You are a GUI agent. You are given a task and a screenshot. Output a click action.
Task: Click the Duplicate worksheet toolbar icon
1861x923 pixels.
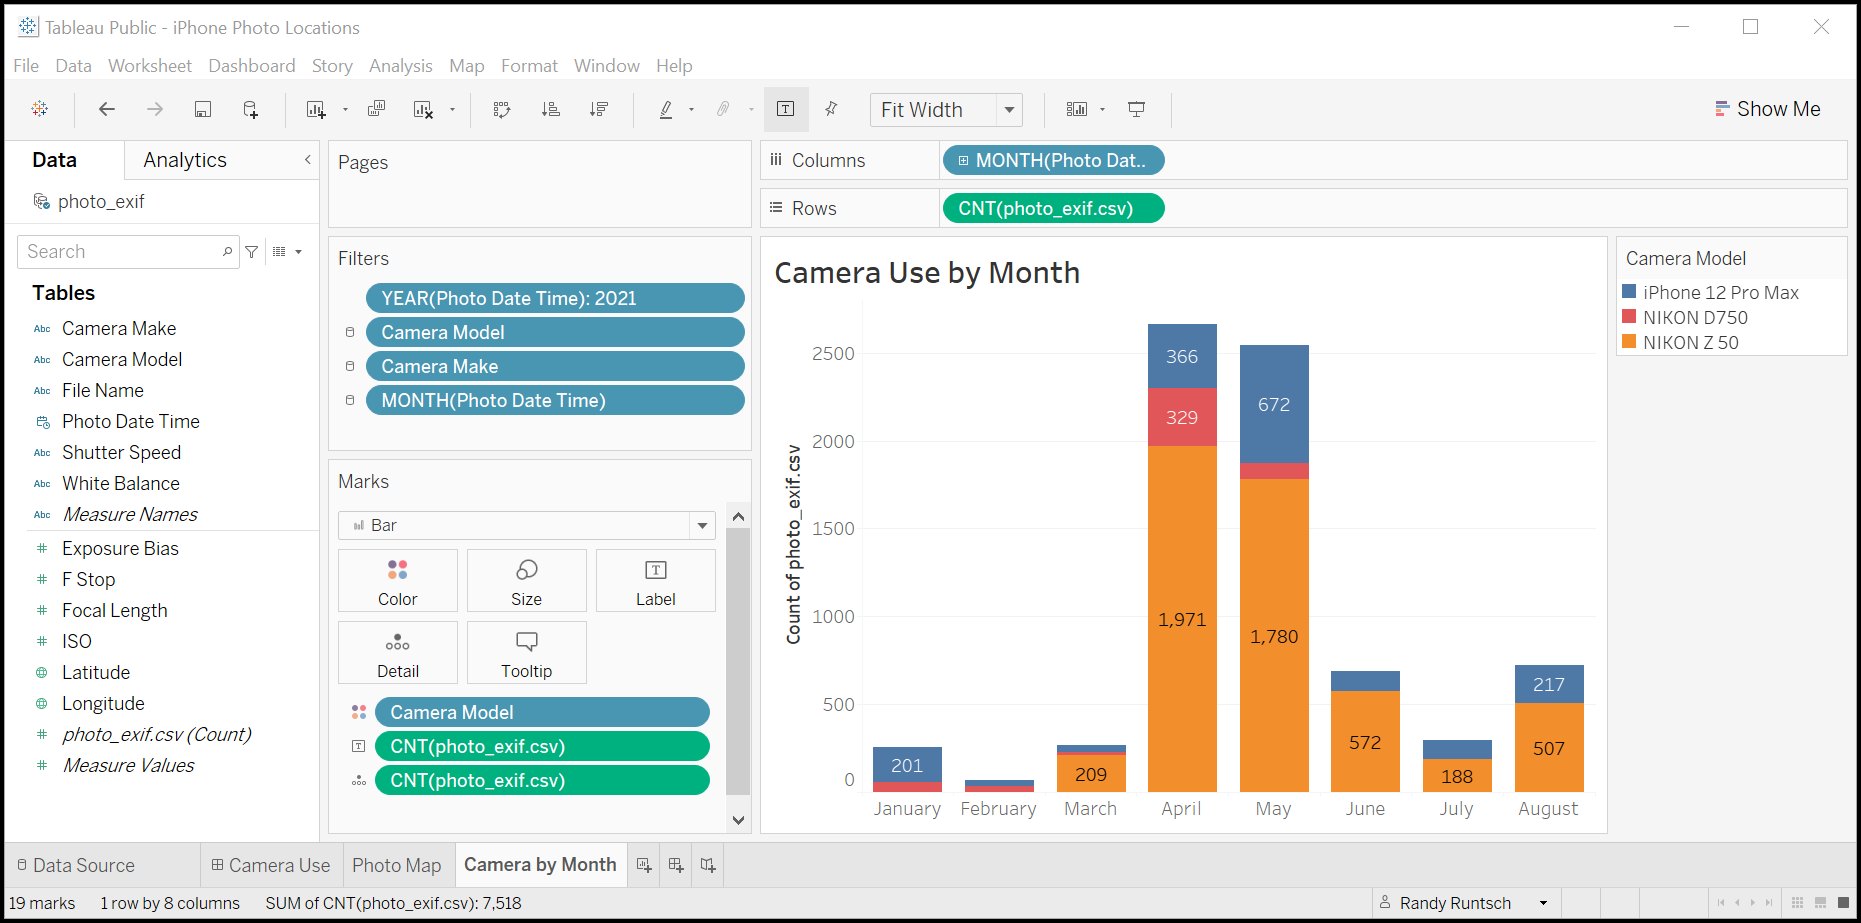[377, 109]
